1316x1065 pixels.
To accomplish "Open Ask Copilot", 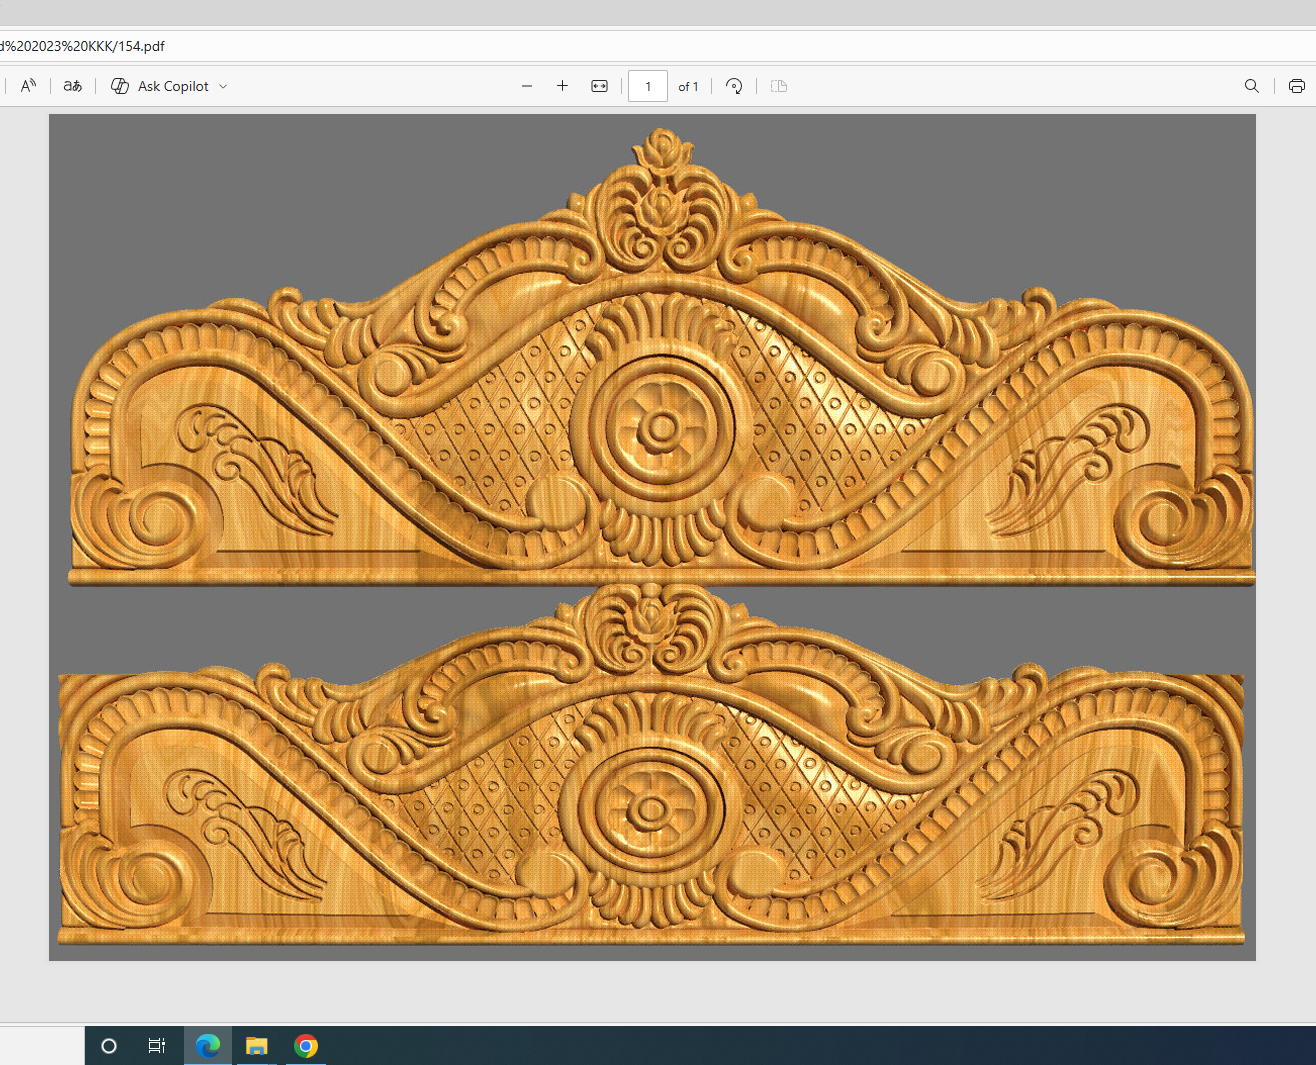I will point(161,86).
